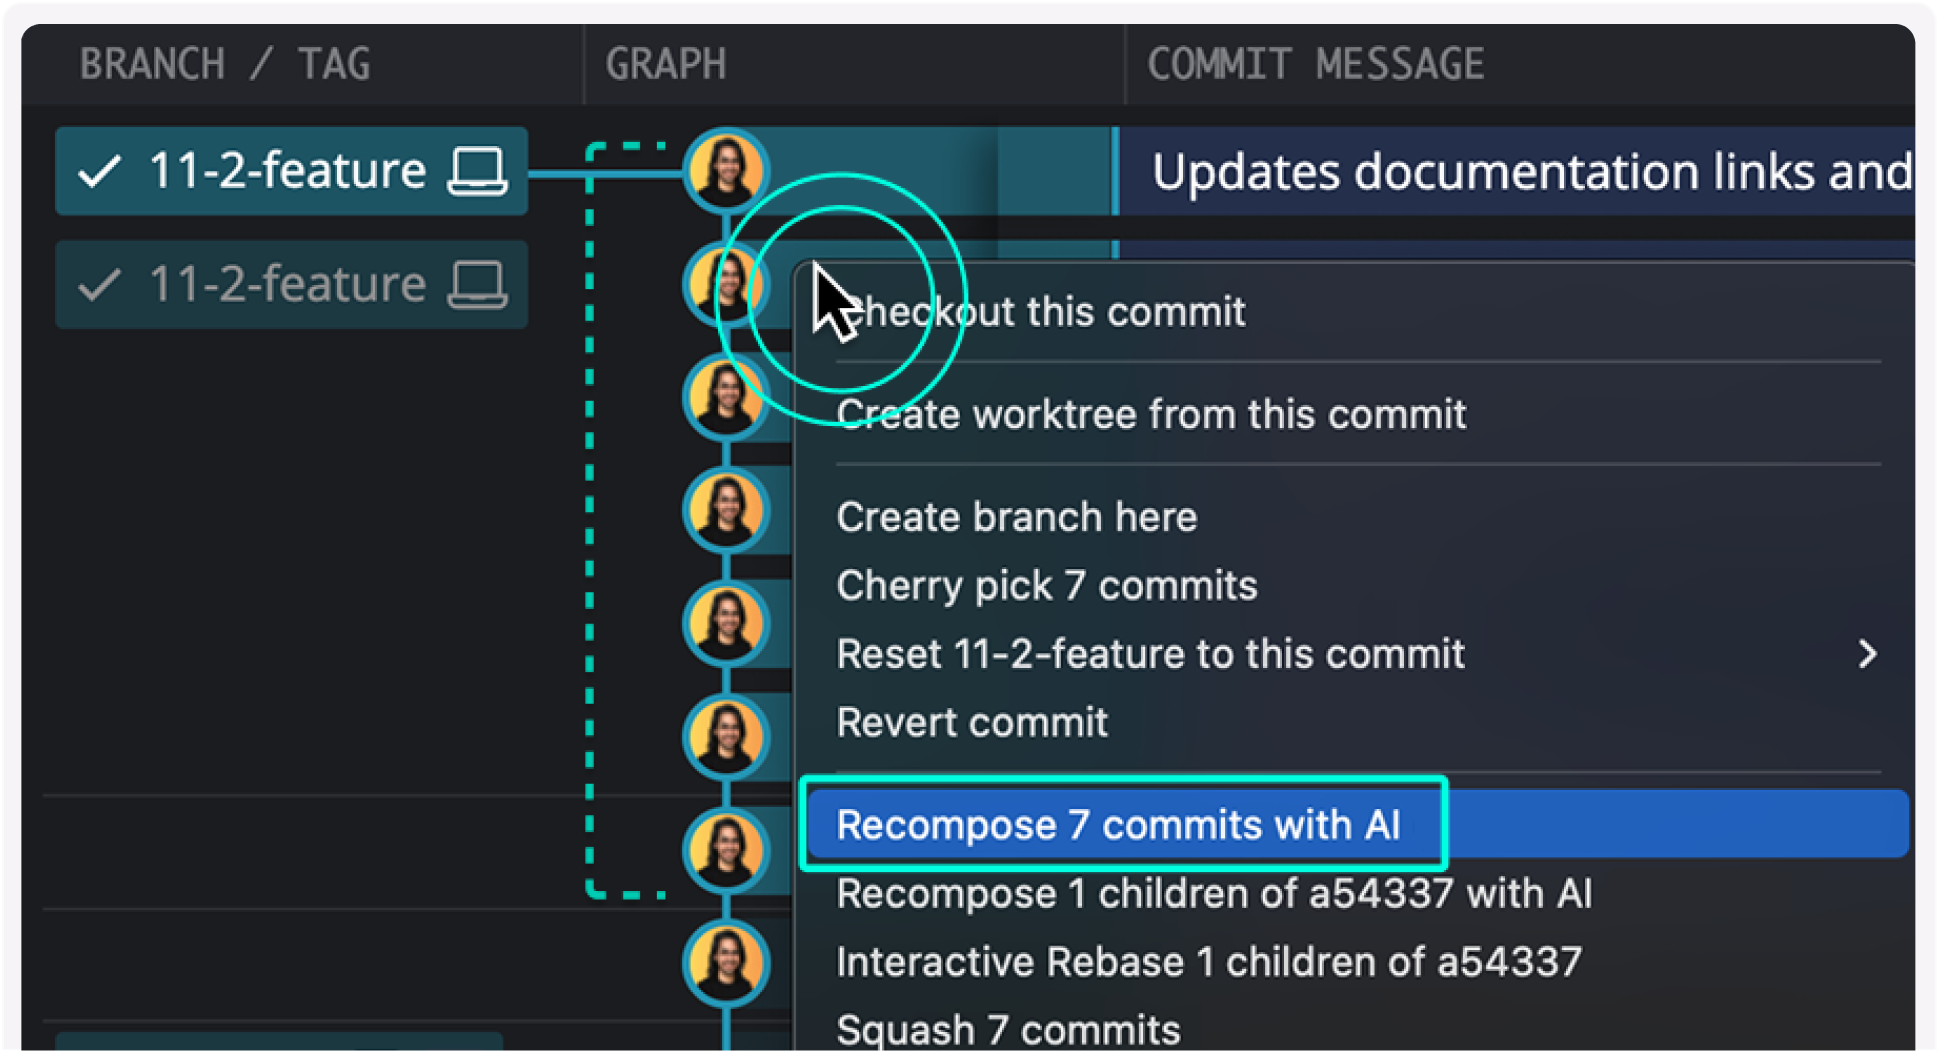Select the topmost commit avatar in the graph
This screenshot has width=1939, height=1051.
[x=726, y=170]
